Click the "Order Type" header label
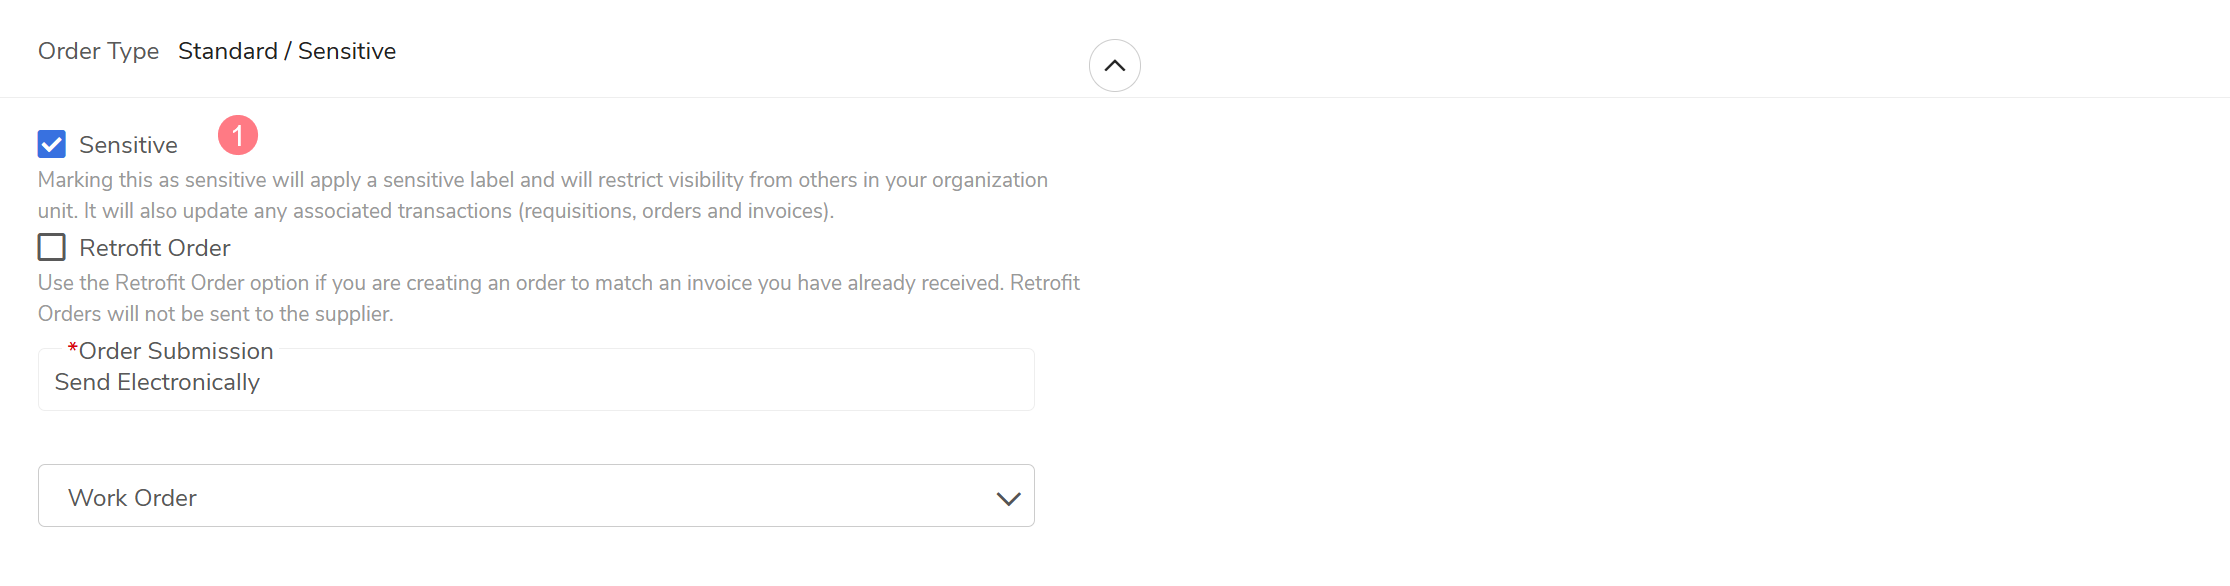This screenshot has height=586, width=2230. pyautogui.click(x=98, y=51)
